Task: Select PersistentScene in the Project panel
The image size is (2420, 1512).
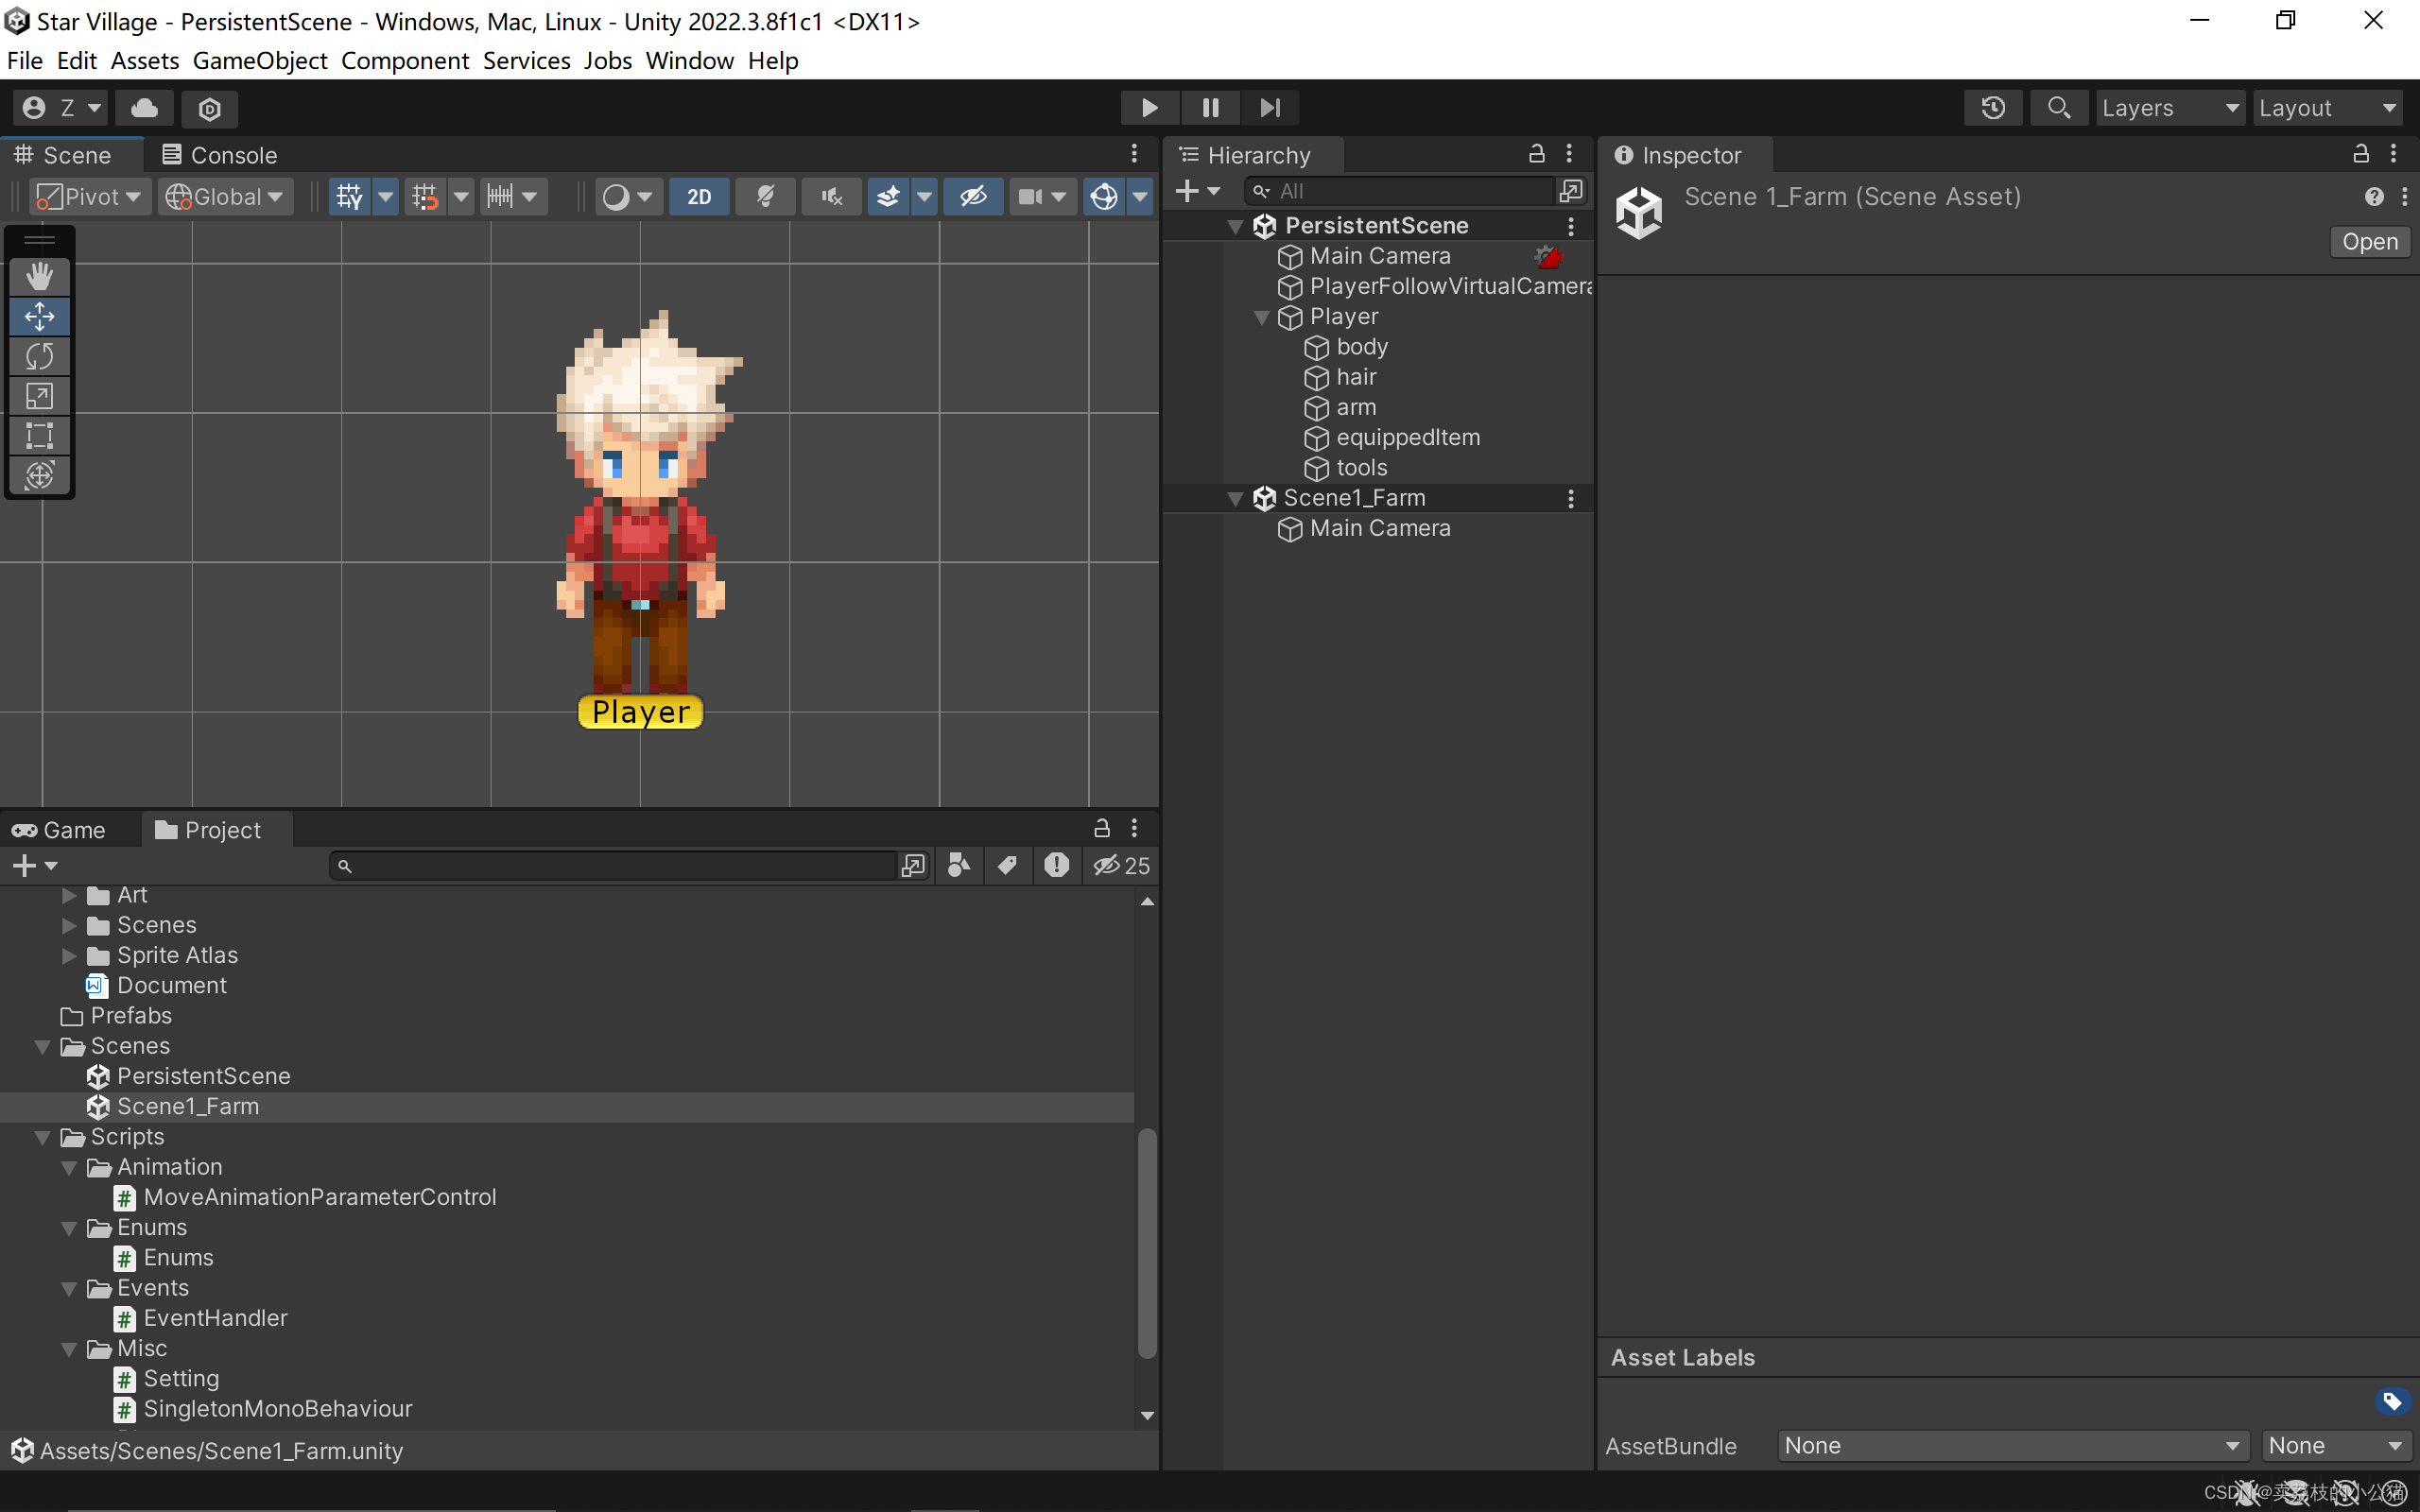Action: click(x=204, y=1076)
